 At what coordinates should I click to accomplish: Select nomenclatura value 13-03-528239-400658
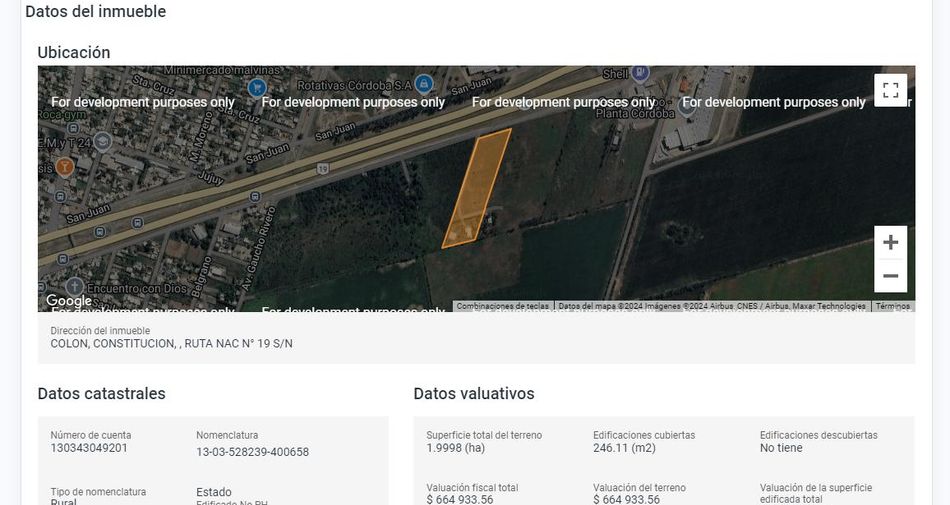click(x=253, y=452)
